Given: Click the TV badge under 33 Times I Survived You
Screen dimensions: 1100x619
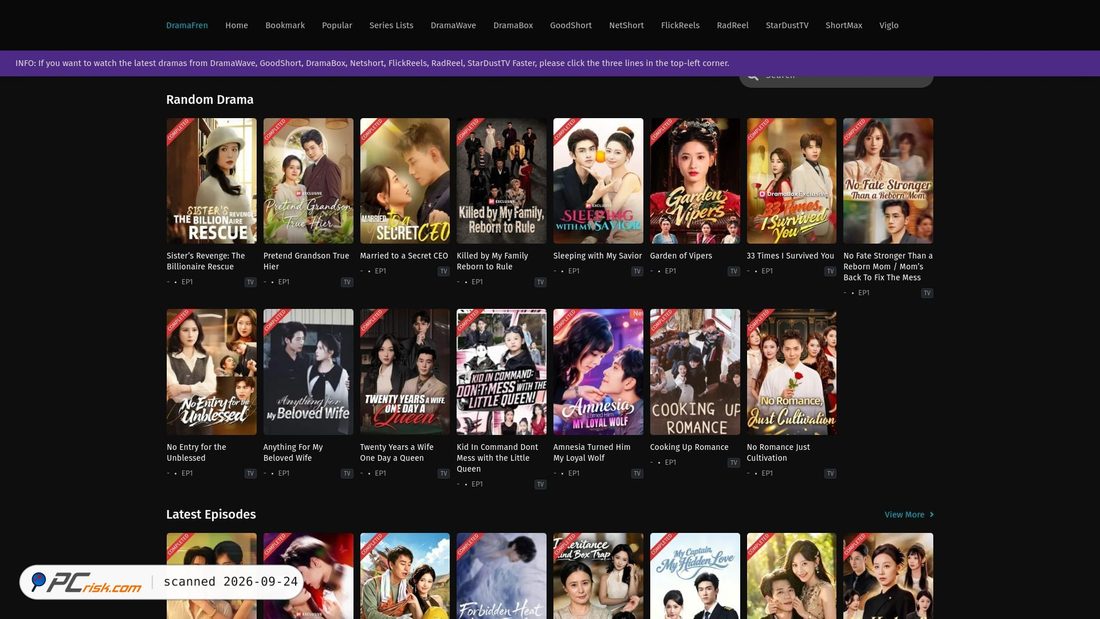Looking at the screenshot, I should (x=831, y=271).
